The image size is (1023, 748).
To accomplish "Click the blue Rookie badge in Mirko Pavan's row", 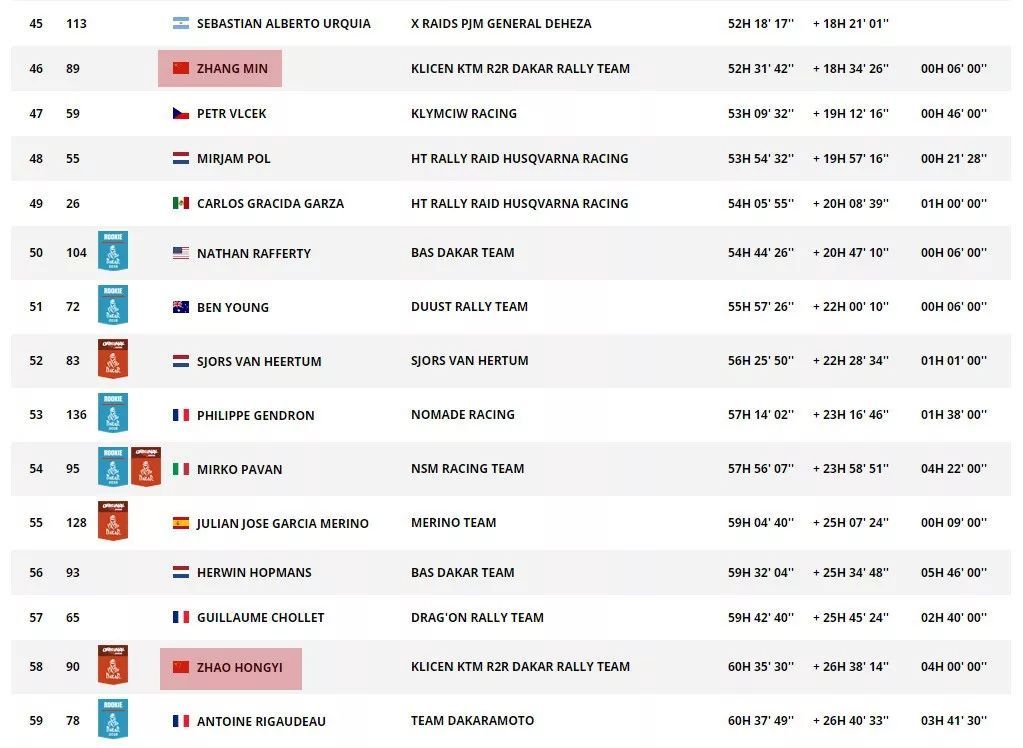I will [113, 467].
